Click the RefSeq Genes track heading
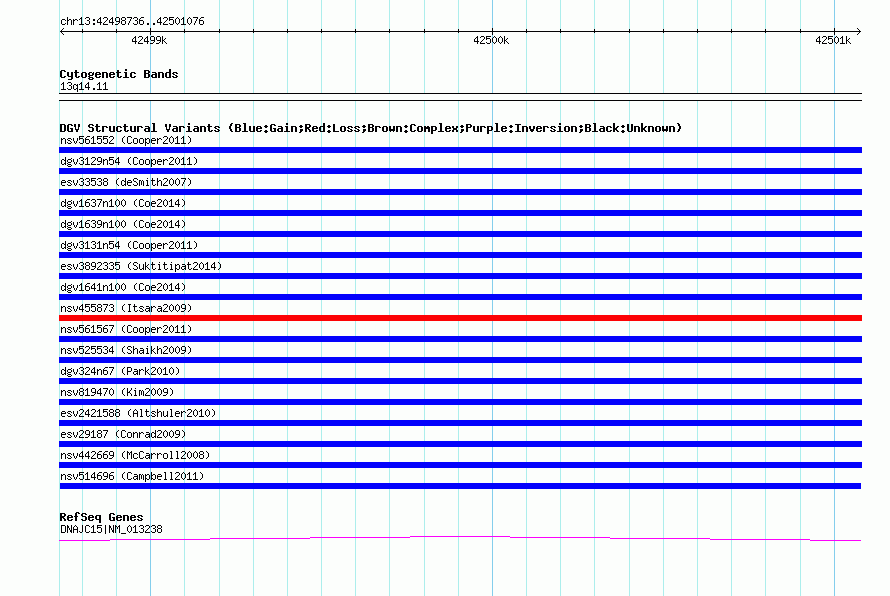This screenshot has height=596, width=890. tap(102, 517)
